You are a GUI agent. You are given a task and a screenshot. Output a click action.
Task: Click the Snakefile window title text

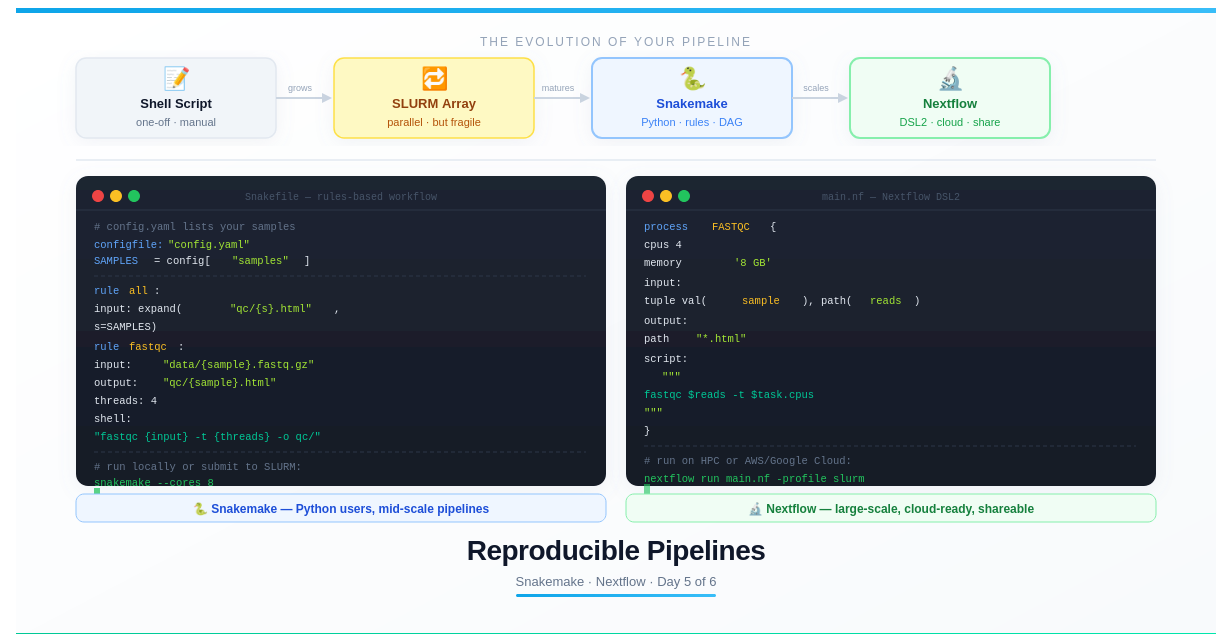(x=341, y=197)
